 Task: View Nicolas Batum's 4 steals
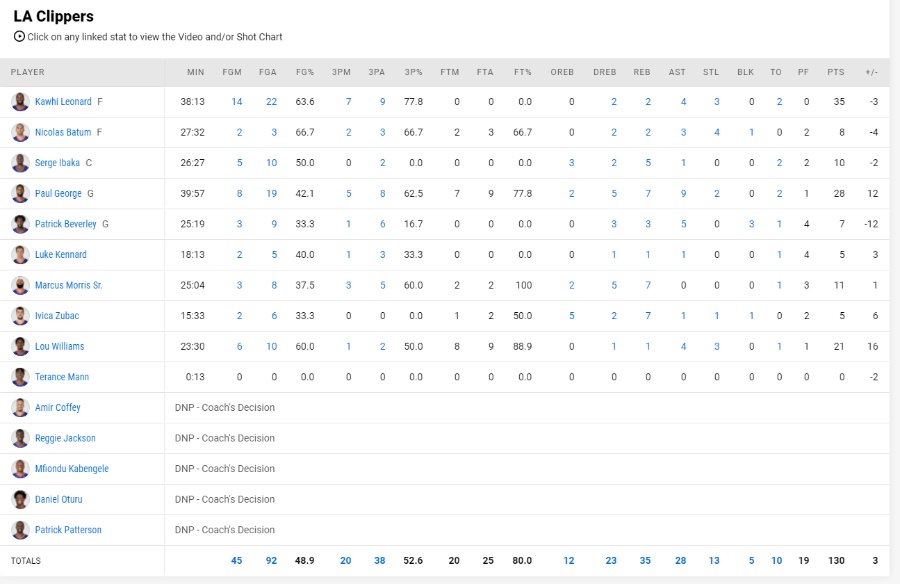tap(717, 132)
